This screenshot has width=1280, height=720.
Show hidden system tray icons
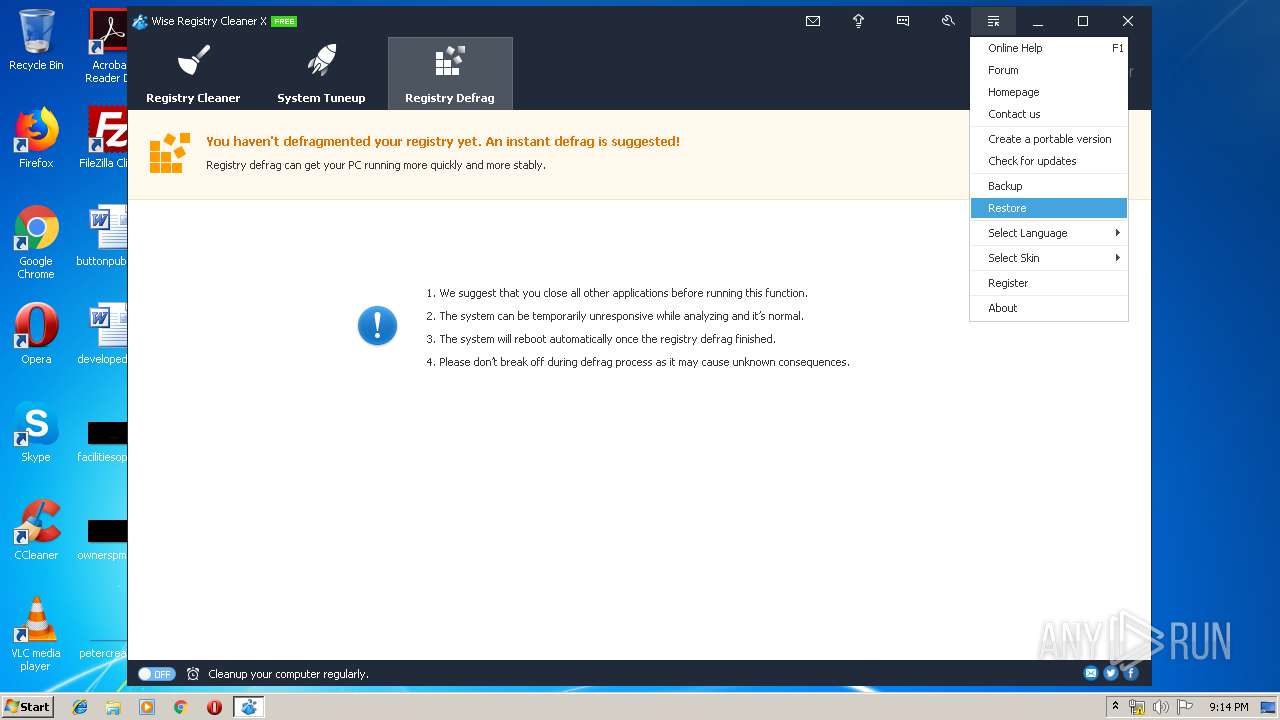click(1116, 707)
